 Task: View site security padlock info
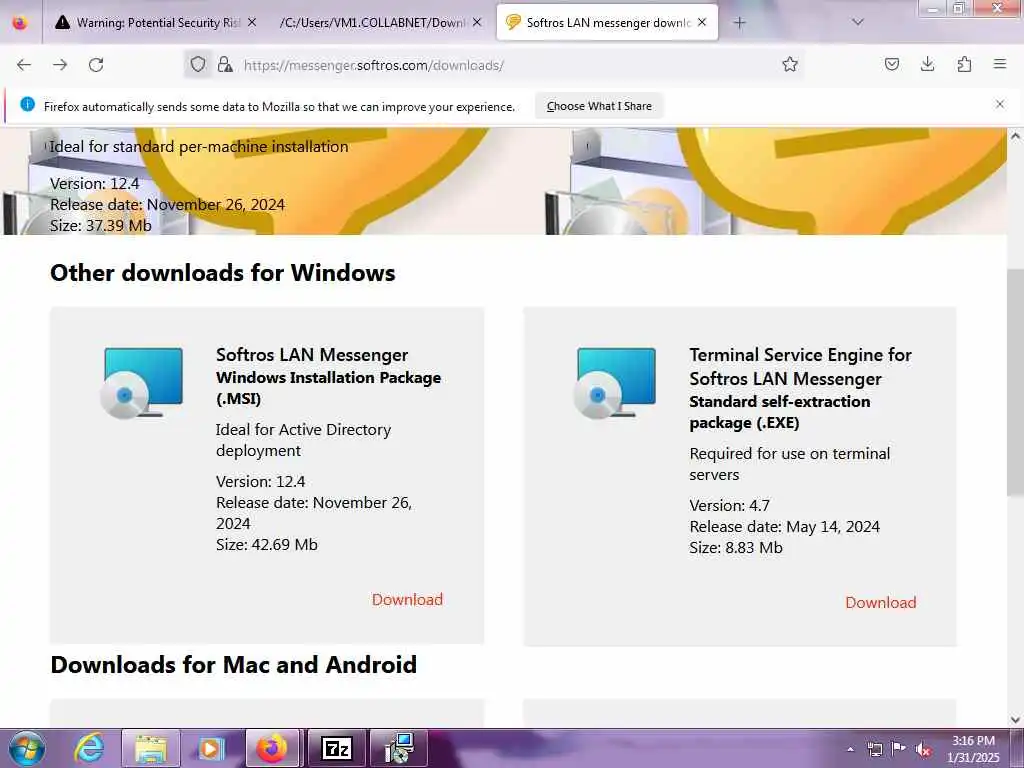tap(225, 65)
